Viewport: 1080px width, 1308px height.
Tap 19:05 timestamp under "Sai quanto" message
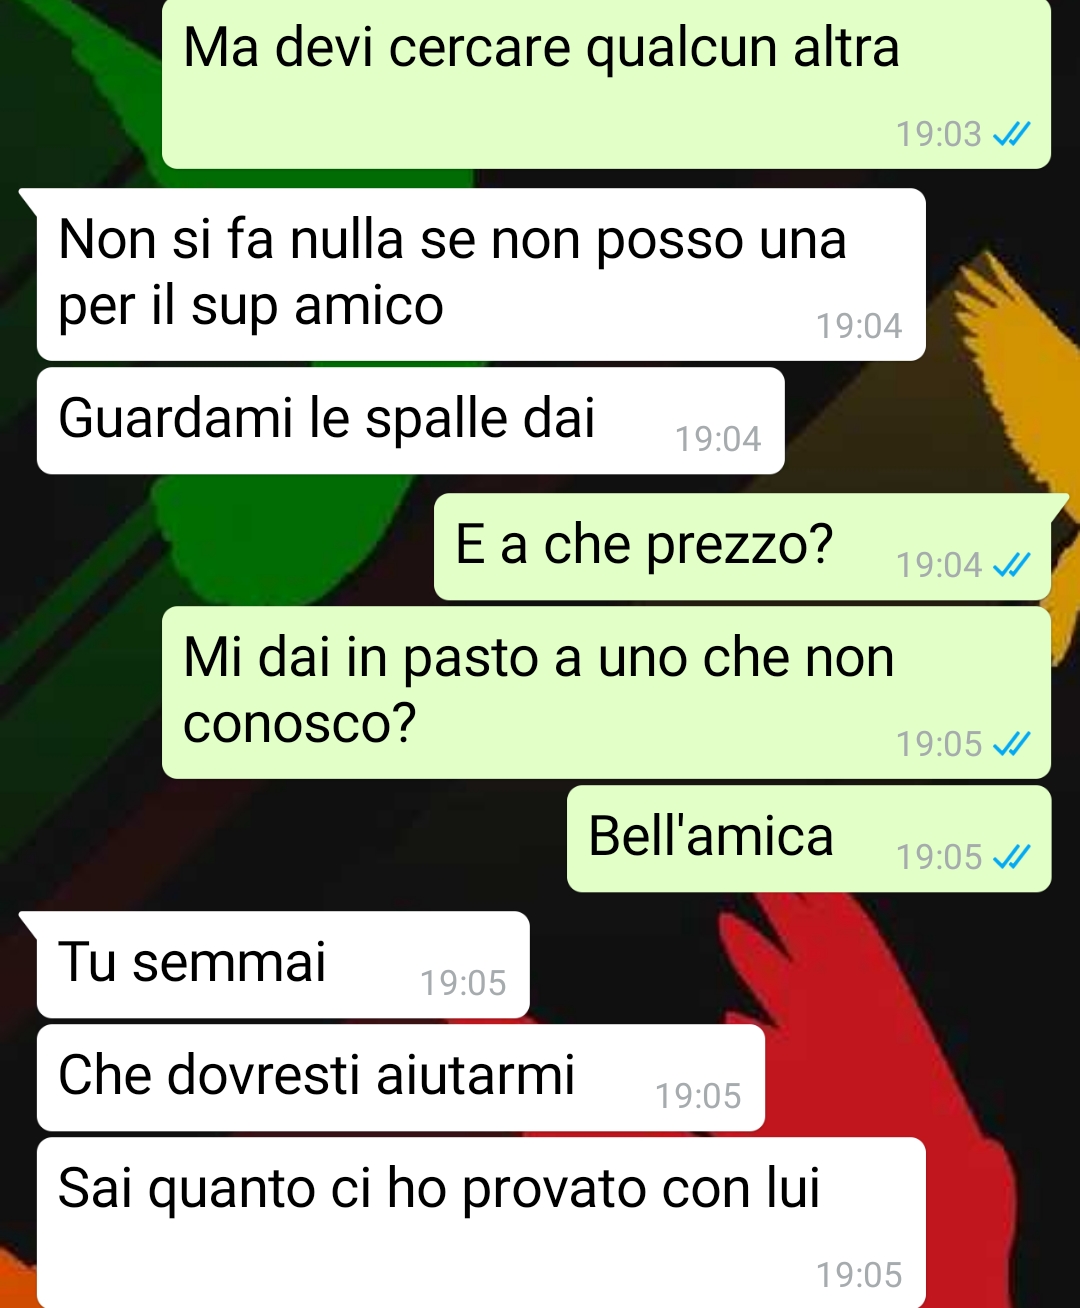tap(859, 1275)
